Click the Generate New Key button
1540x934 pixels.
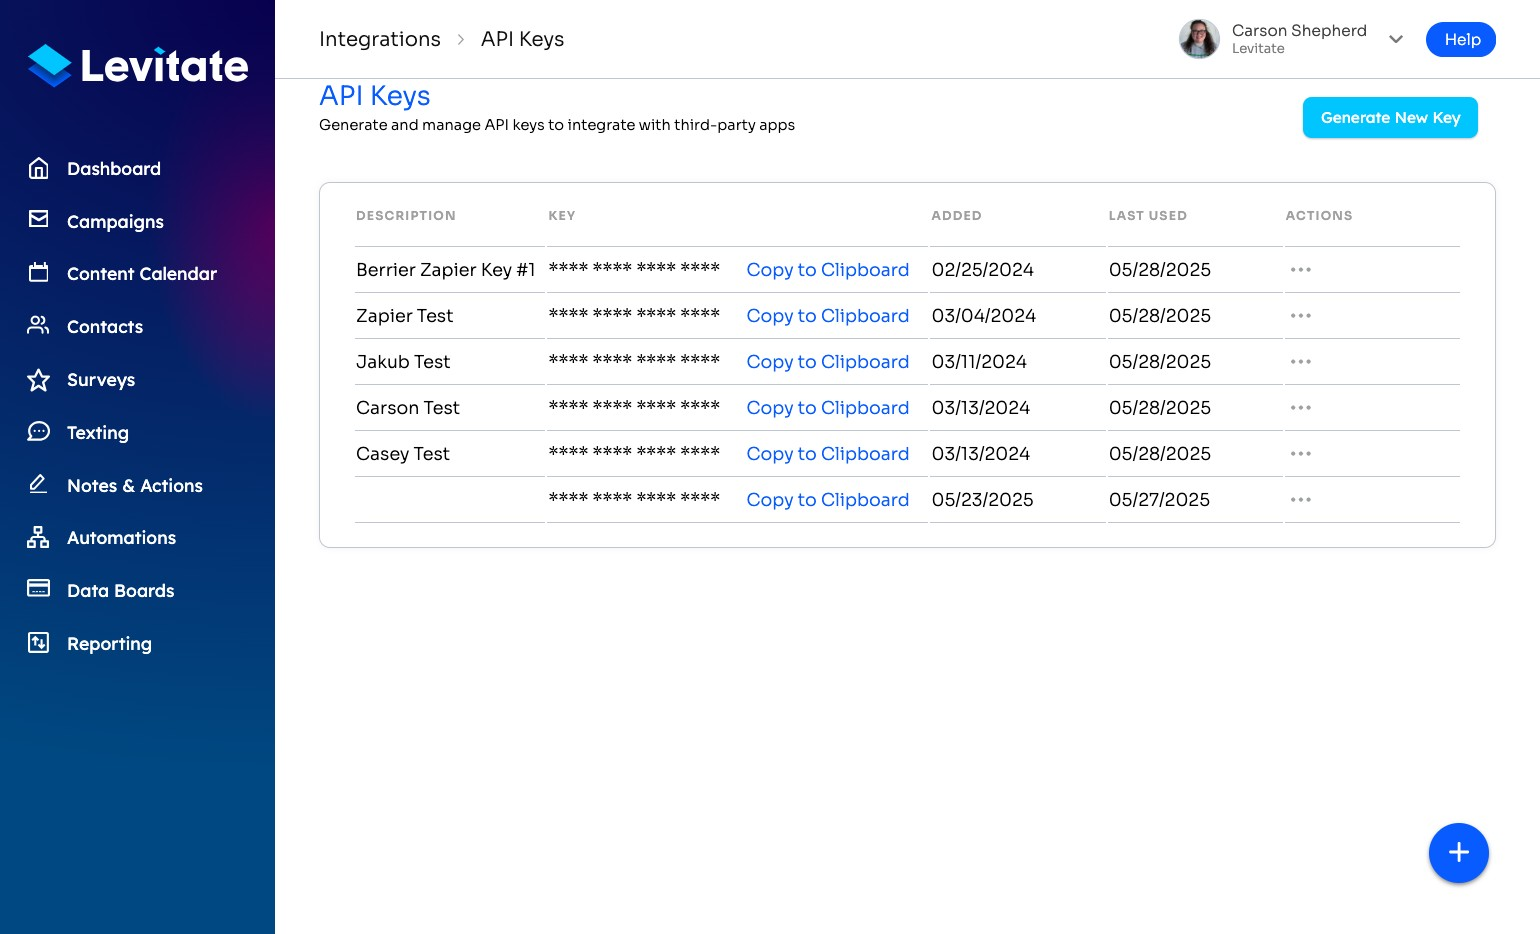coord(1390,118)
